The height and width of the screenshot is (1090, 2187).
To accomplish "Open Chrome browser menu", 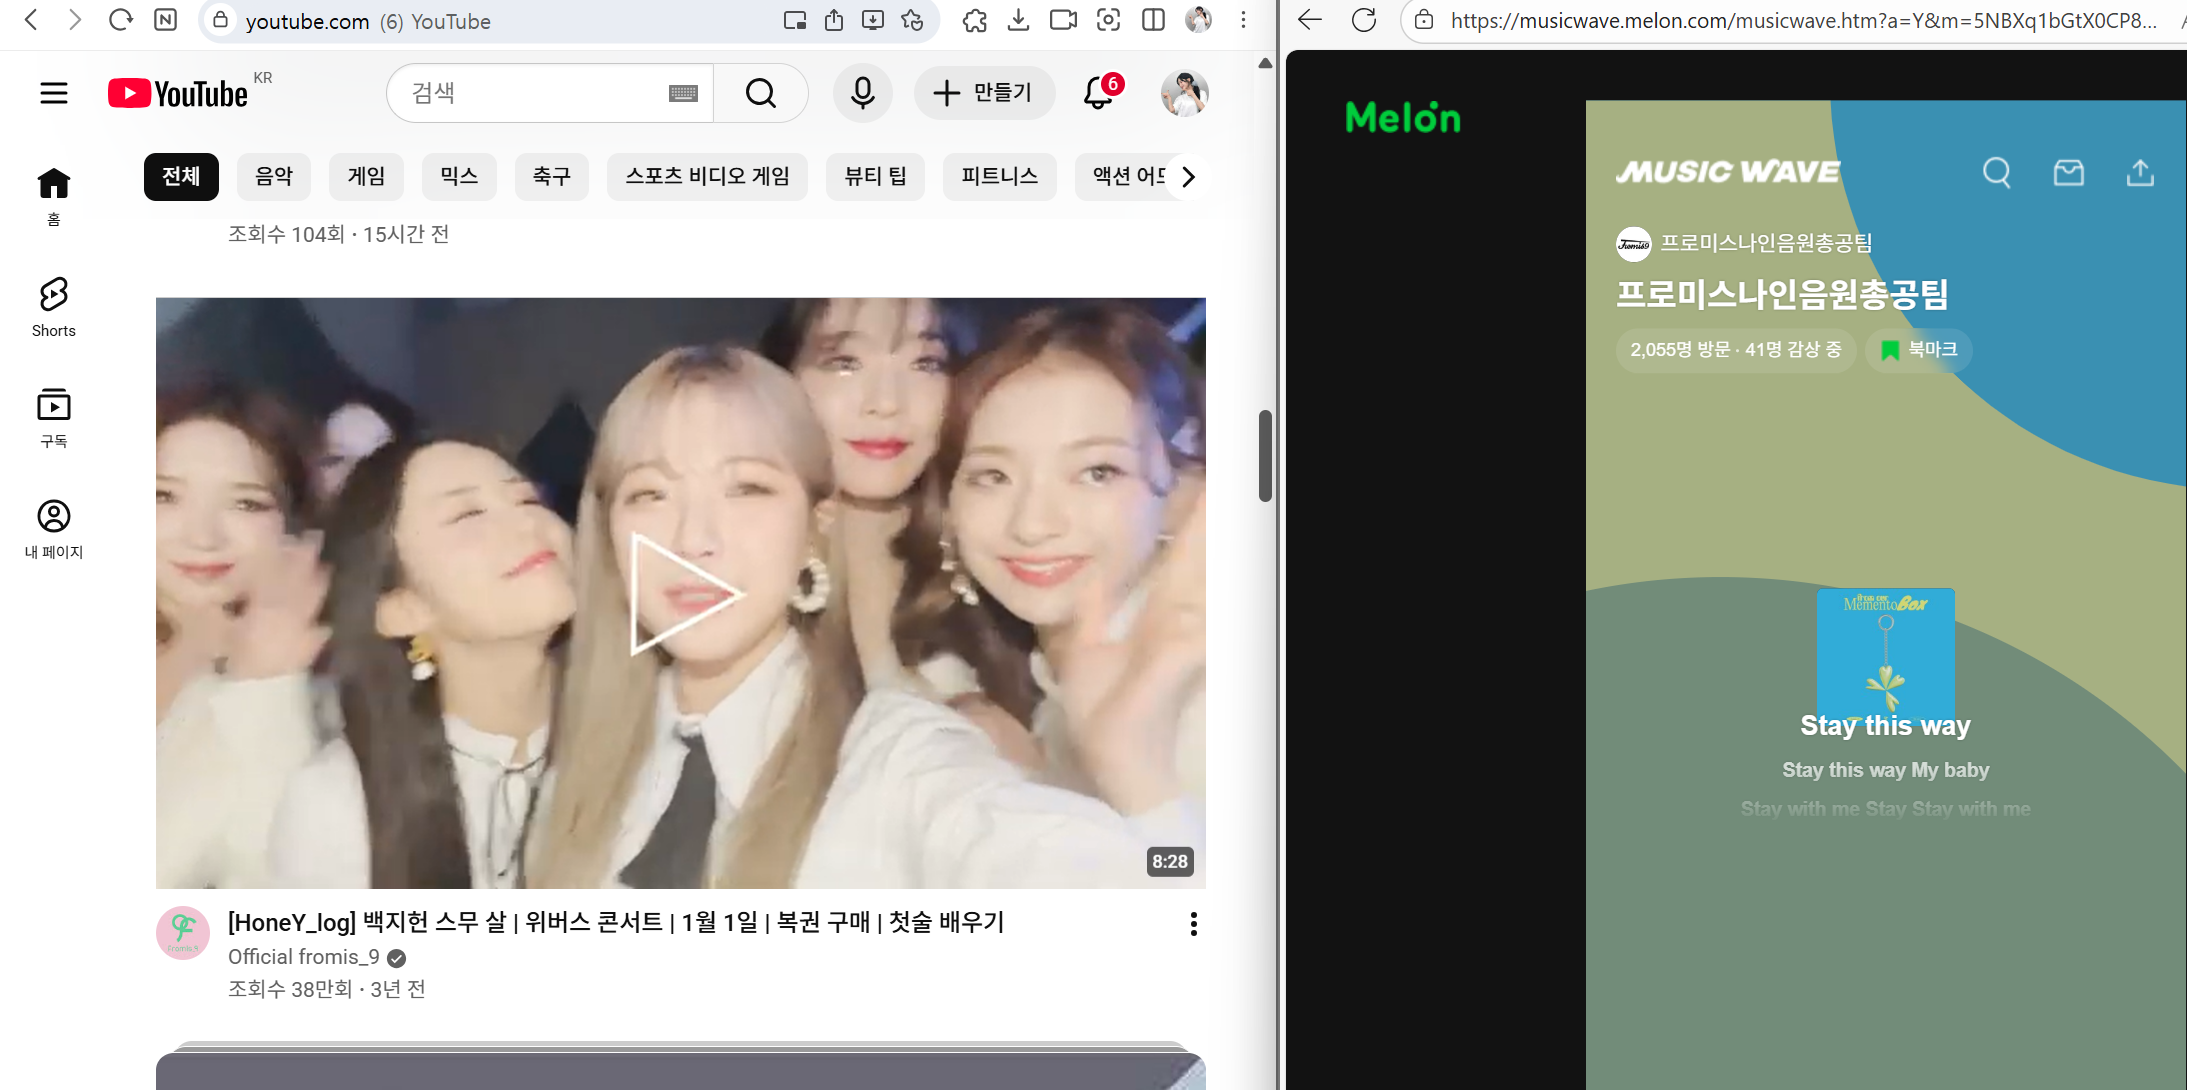I will 1242,21.
